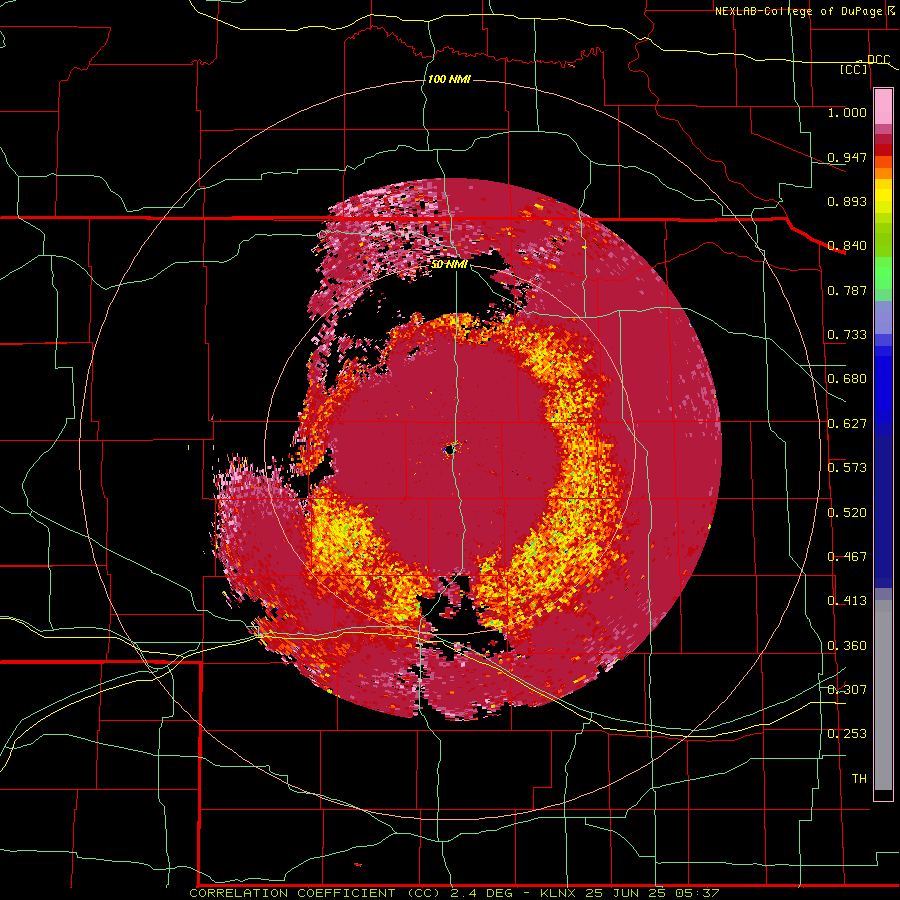The image size is (900, 900).
Task: Click the TH label on the legend
Action: tap(859, 779)
